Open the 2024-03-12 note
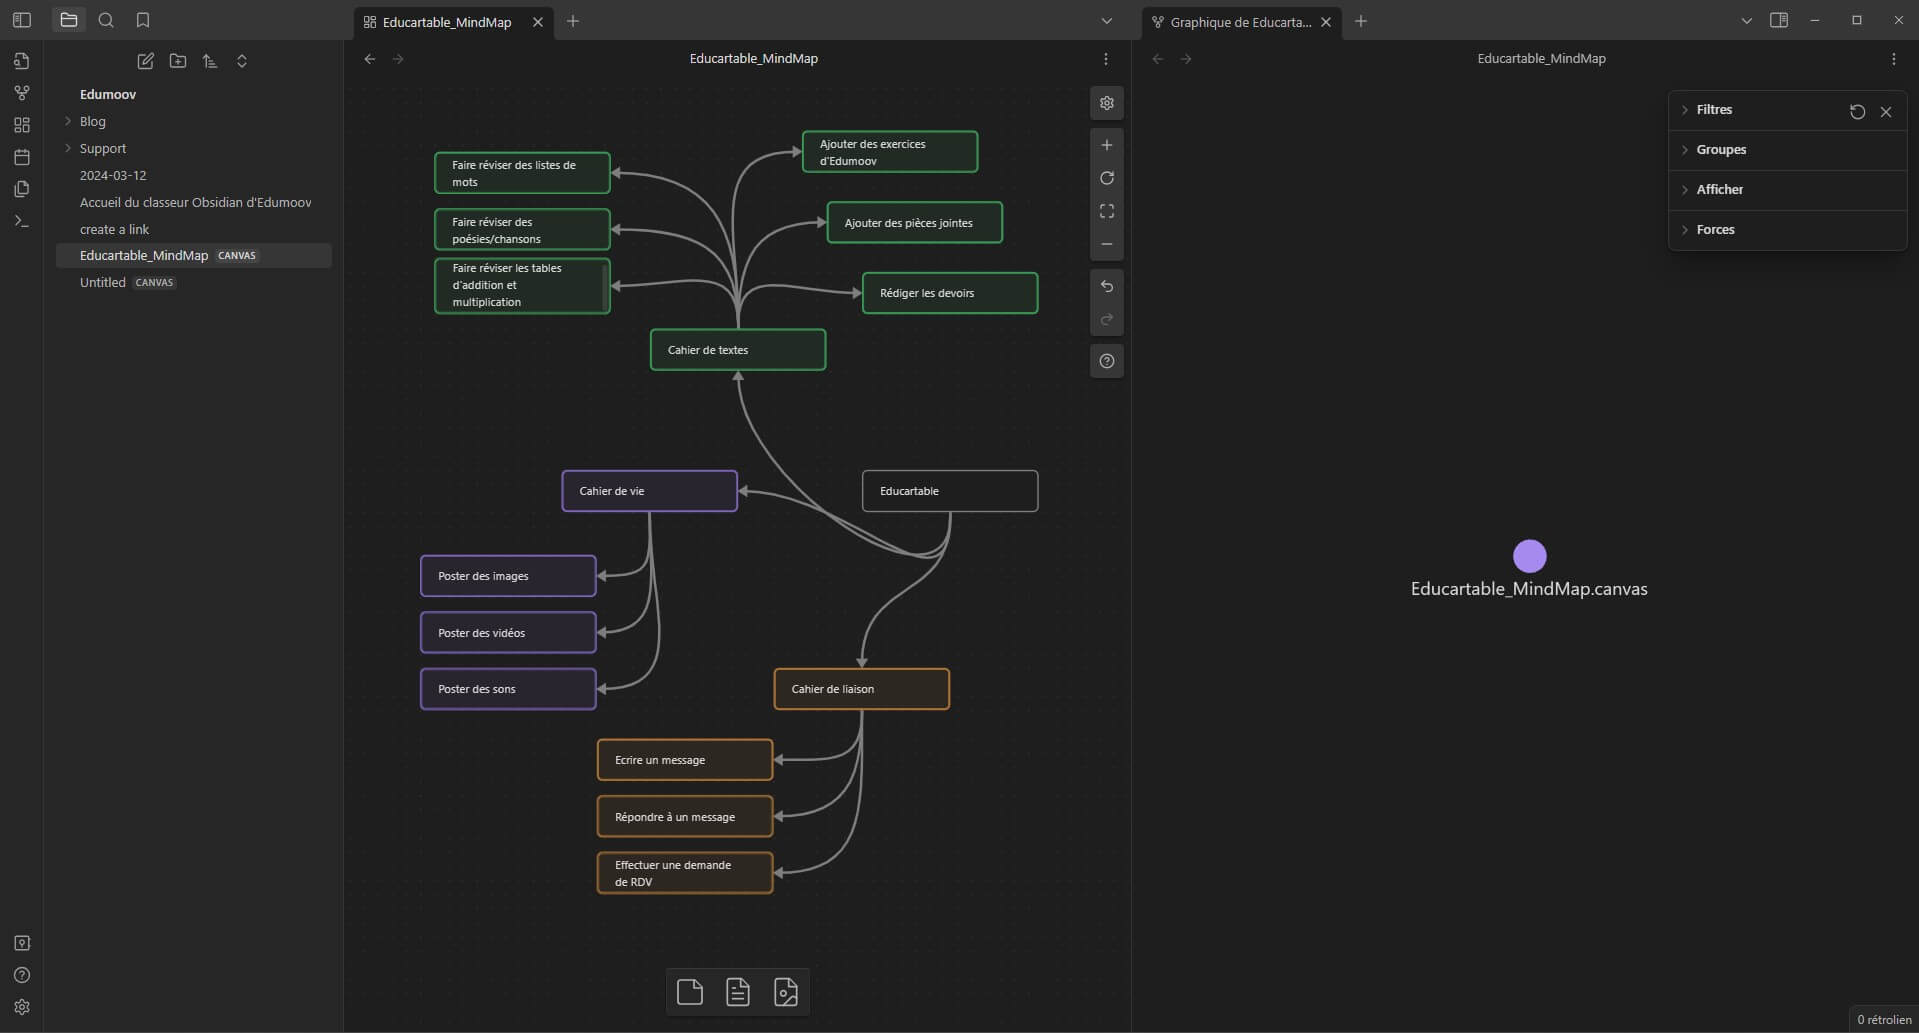The height and width of the screenshot is (1033, 1919). tap(193, 175)
